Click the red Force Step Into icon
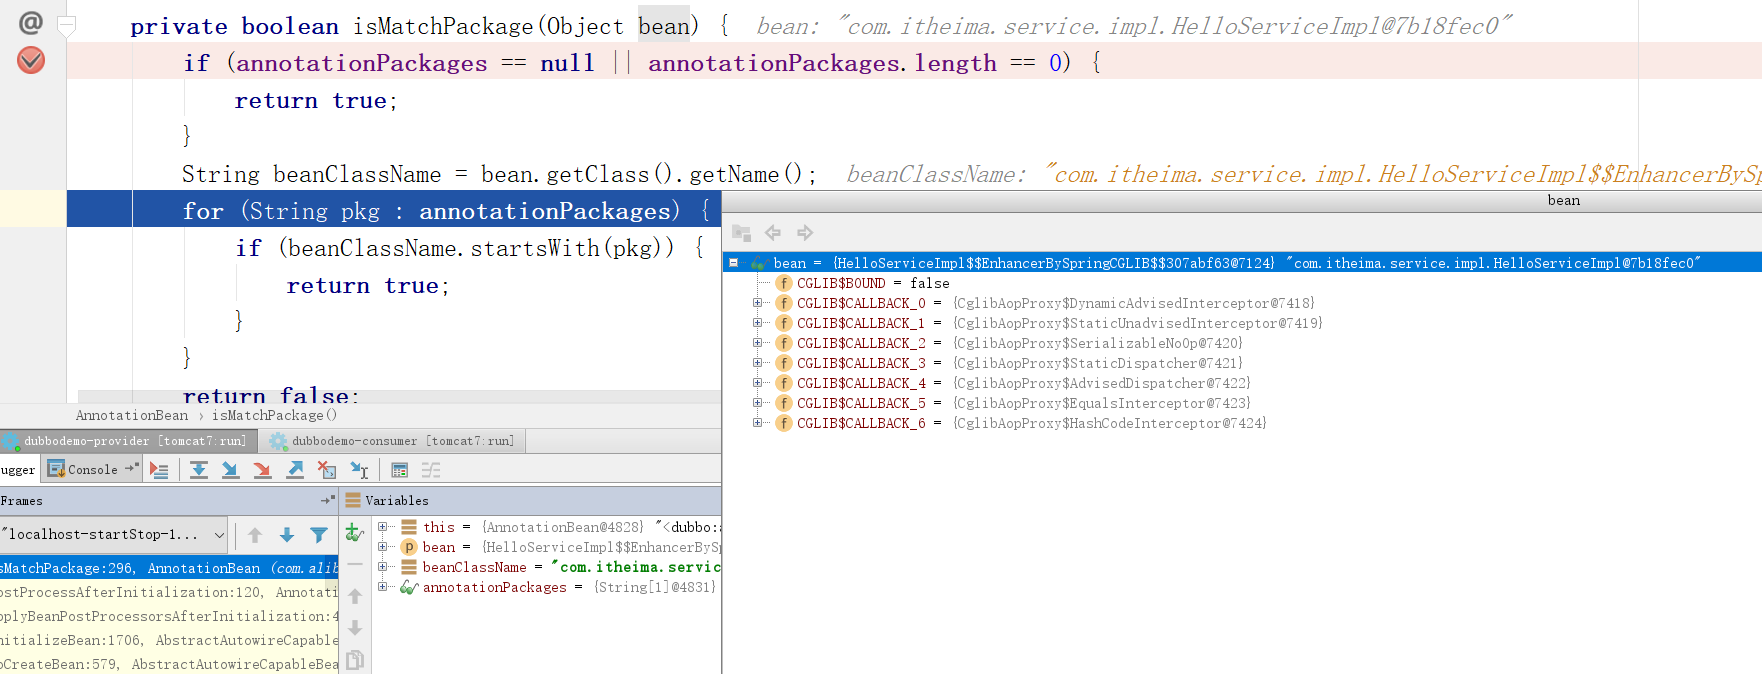 point(263,470)
